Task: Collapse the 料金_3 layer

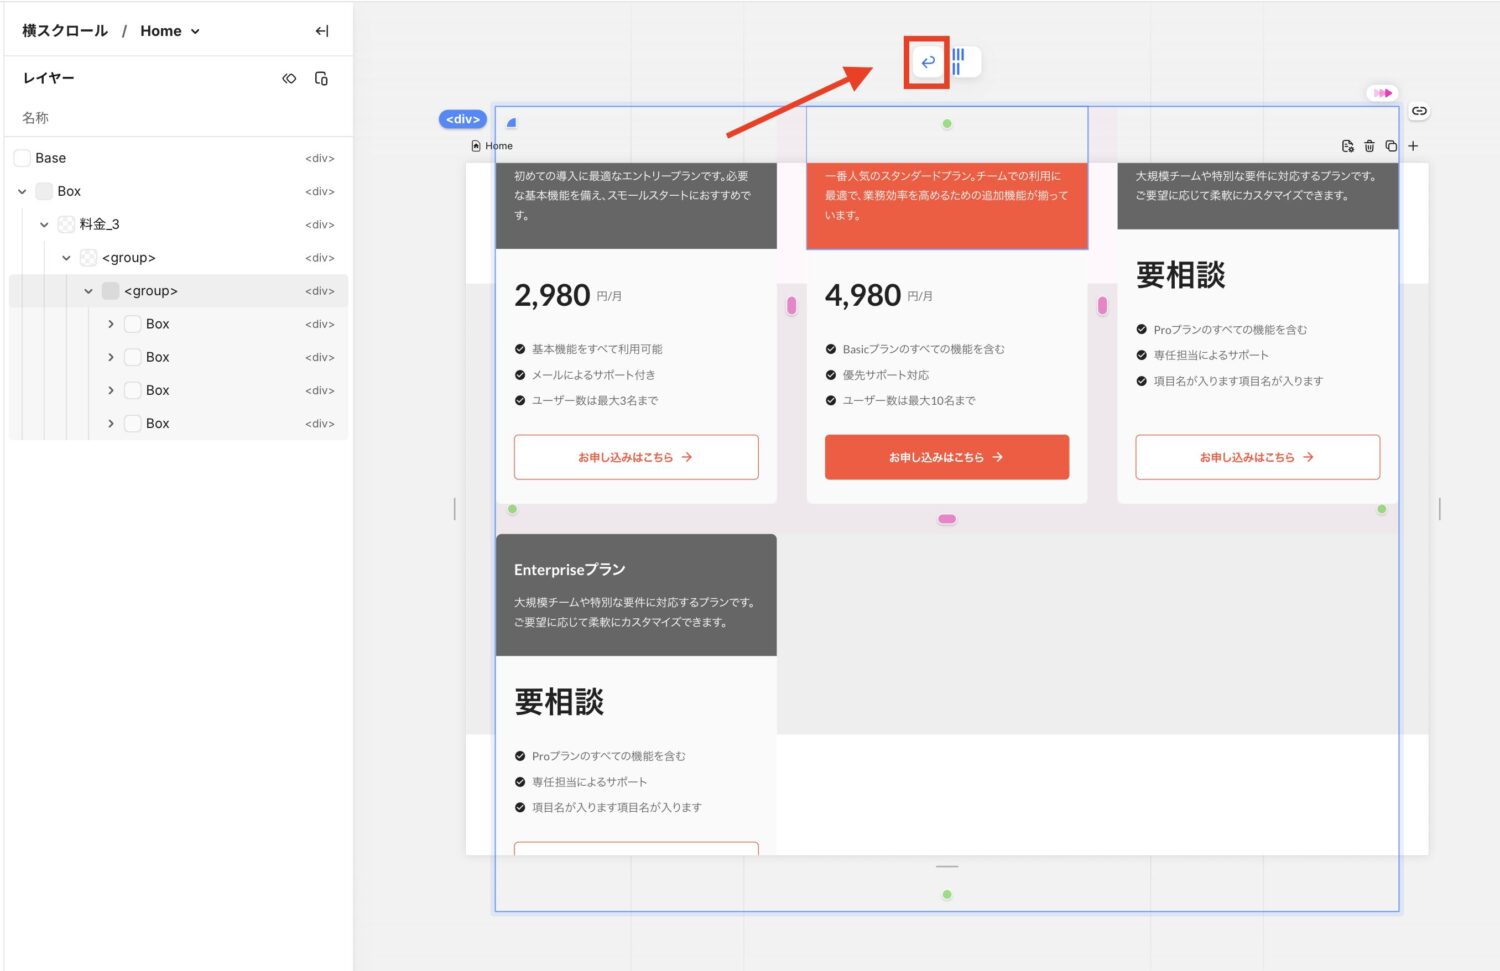Action: coord(44,225)
